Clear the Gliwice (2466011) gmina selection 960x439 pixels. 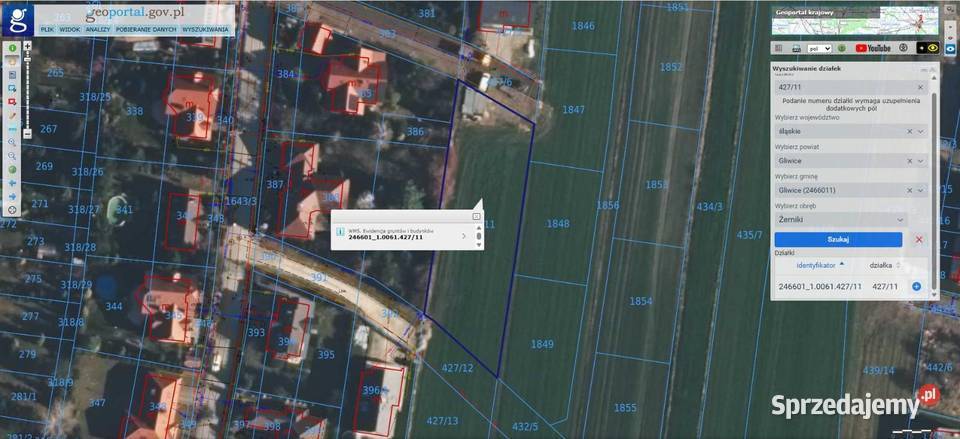tap(909, 190)
